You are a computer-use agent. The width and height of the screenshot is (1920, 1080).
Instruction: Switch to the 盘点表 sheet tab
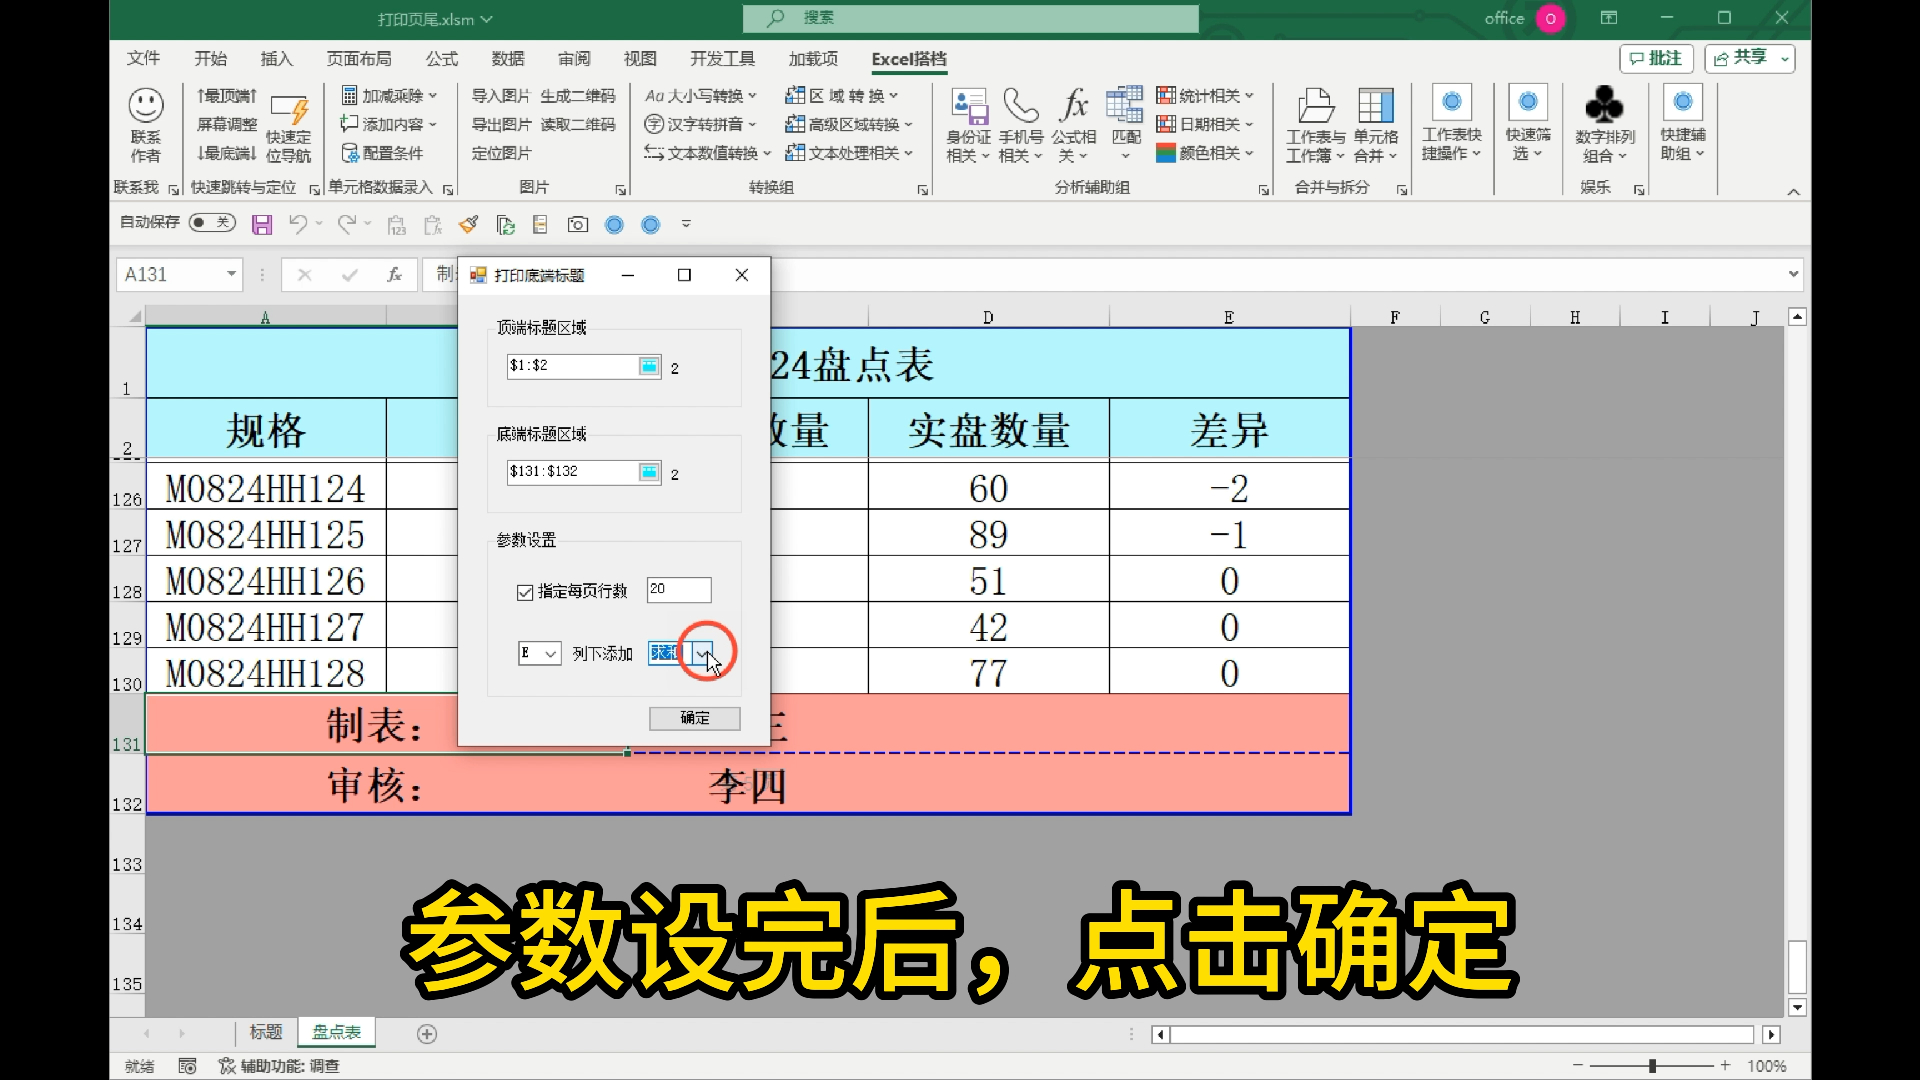click(x=336, y=1033)
